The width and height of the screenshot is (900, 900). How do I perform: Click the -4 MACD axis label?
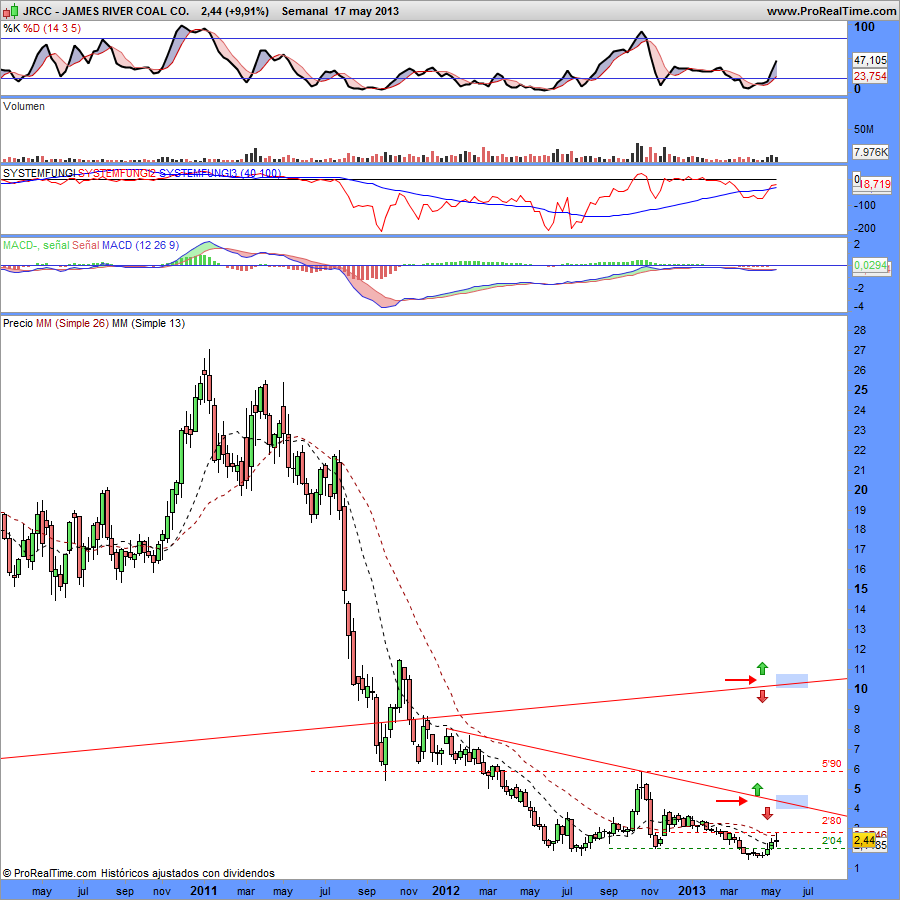pos(859,307)
